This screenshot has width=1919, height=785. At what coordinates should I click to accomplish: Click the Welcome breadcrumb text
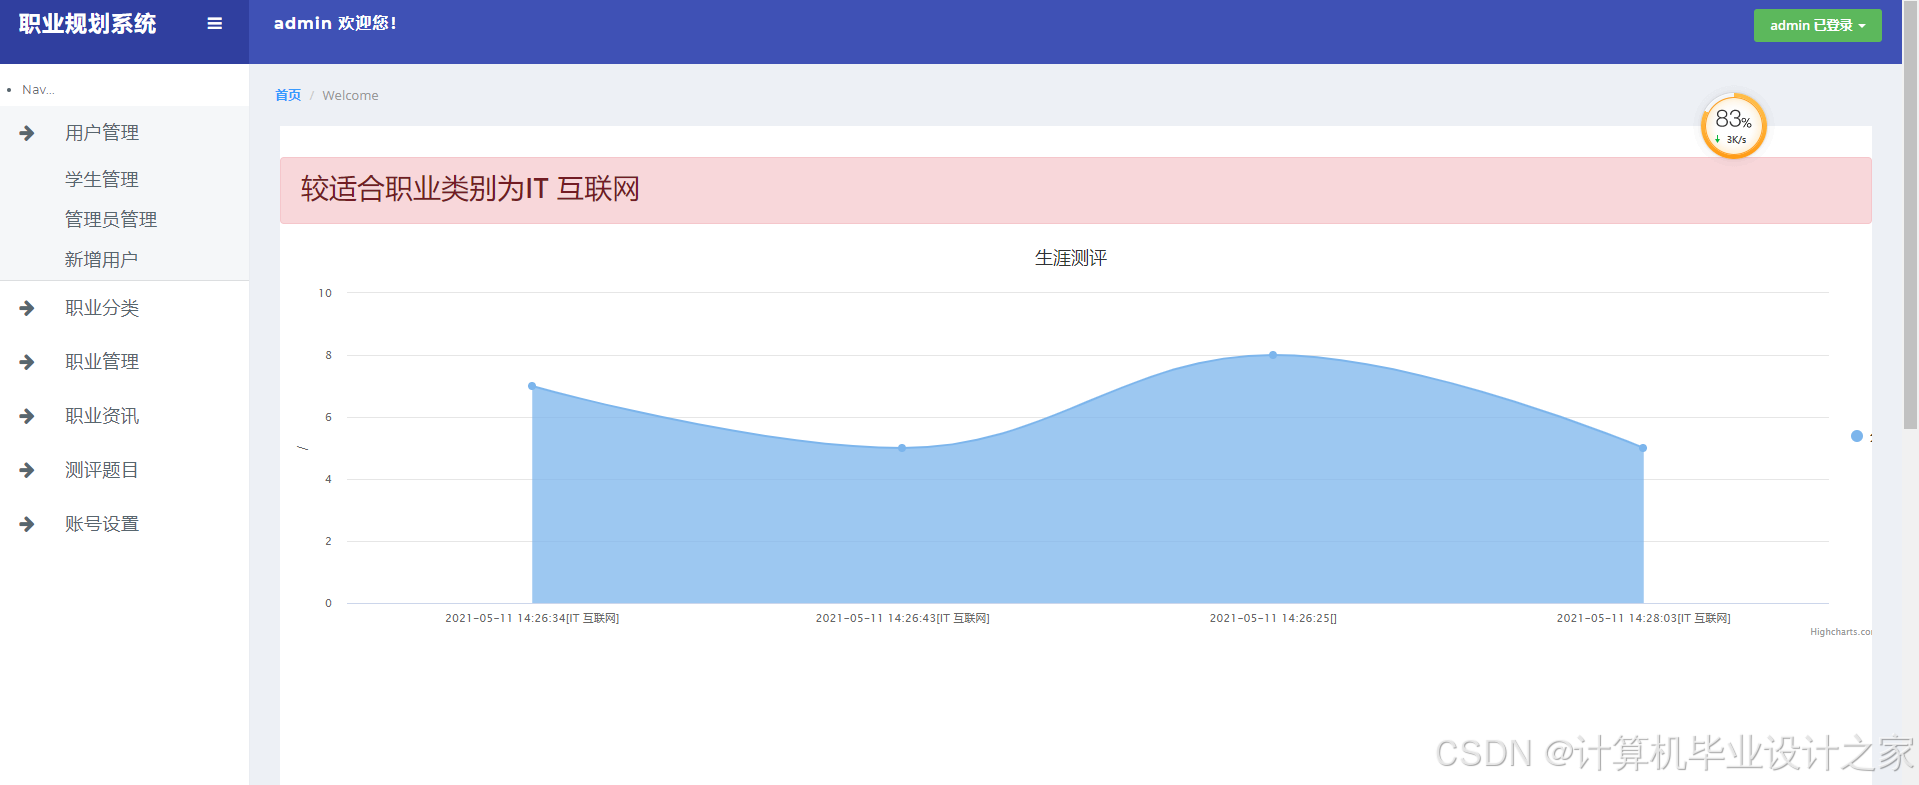(x=350, y=95)
